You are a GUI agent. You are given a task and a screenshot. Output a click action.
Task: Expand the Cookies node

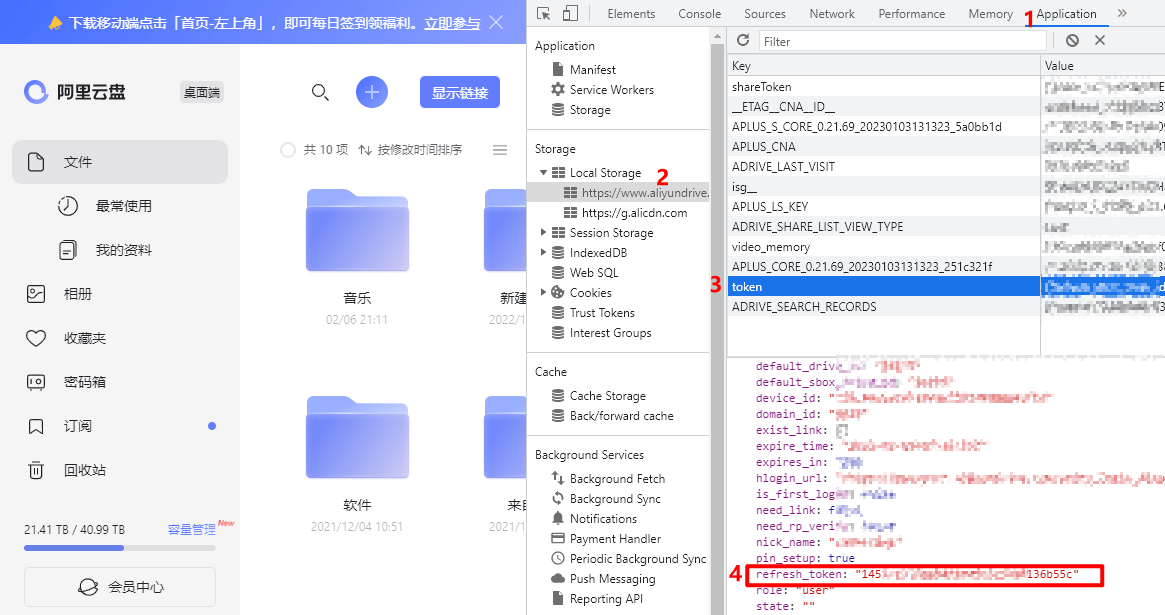coord(544,293)
